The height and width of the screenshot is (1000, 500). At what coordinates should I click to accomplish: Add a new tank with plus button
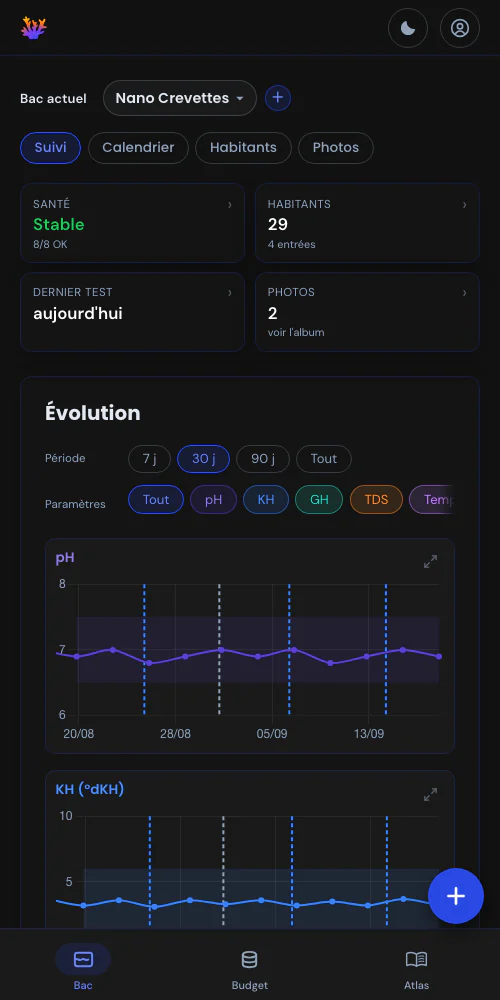point(277,98)
